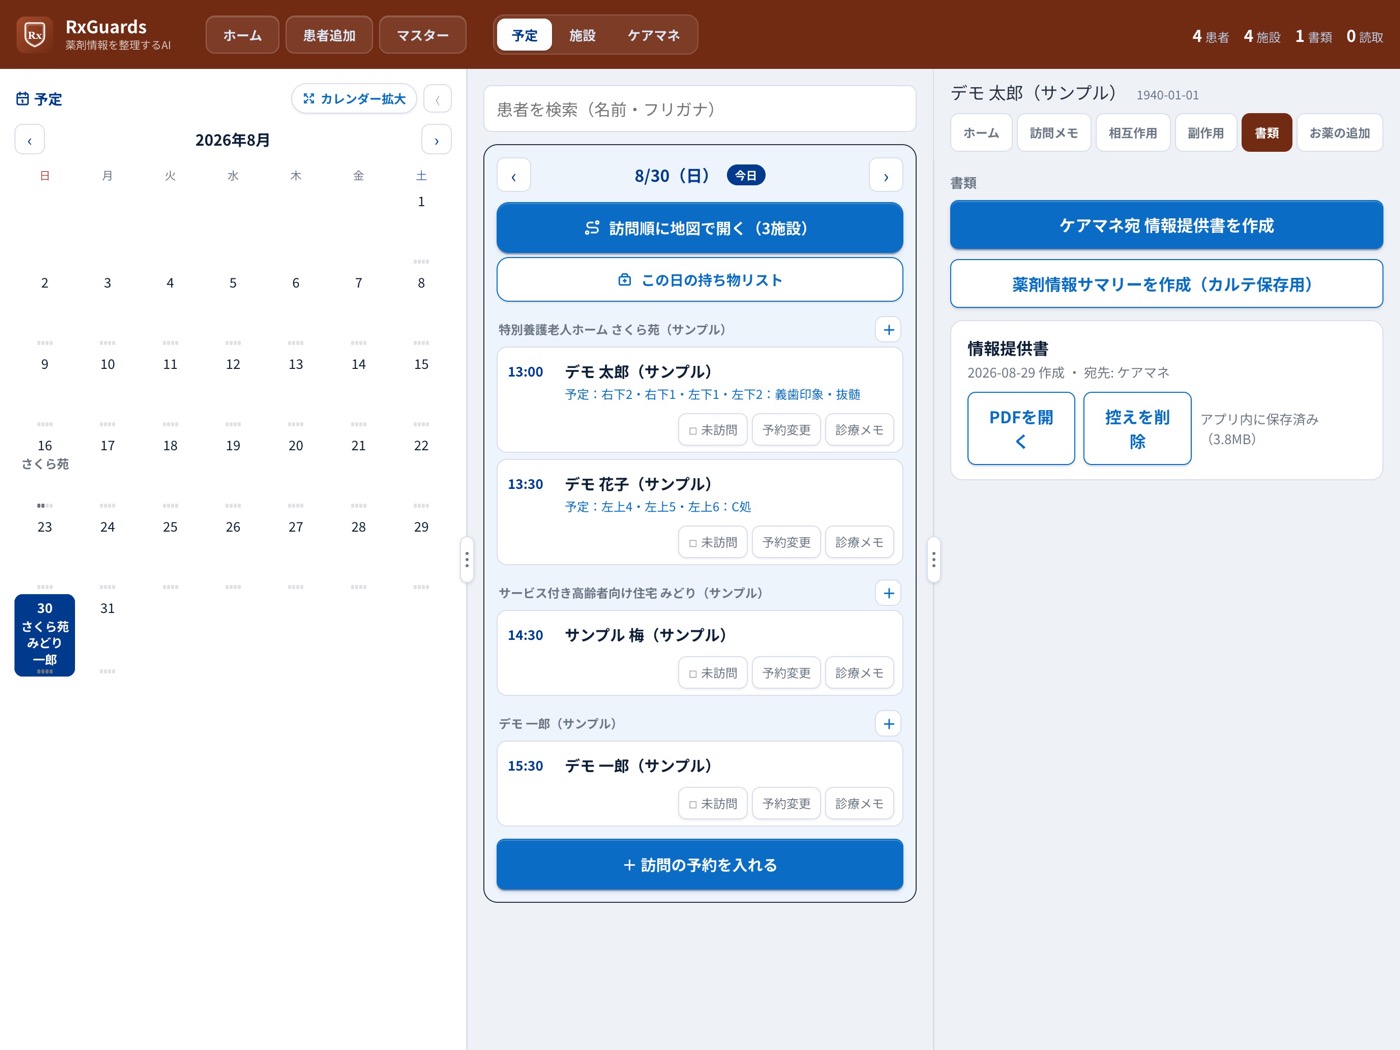Open 診療メモ for サンプル 梅
1400x1050 pixels.
[x=860, y=673]
